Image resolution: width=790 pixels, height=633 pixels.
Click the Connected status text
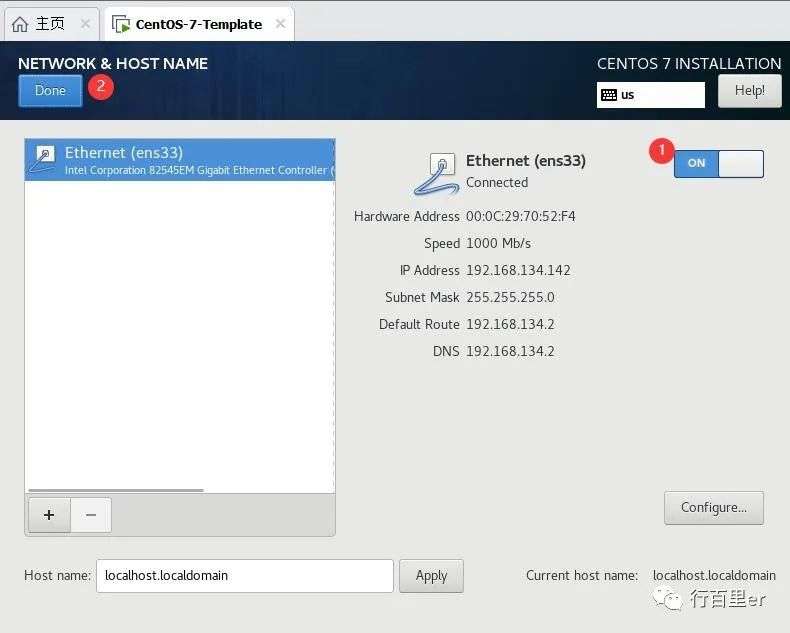coord(497,182)
